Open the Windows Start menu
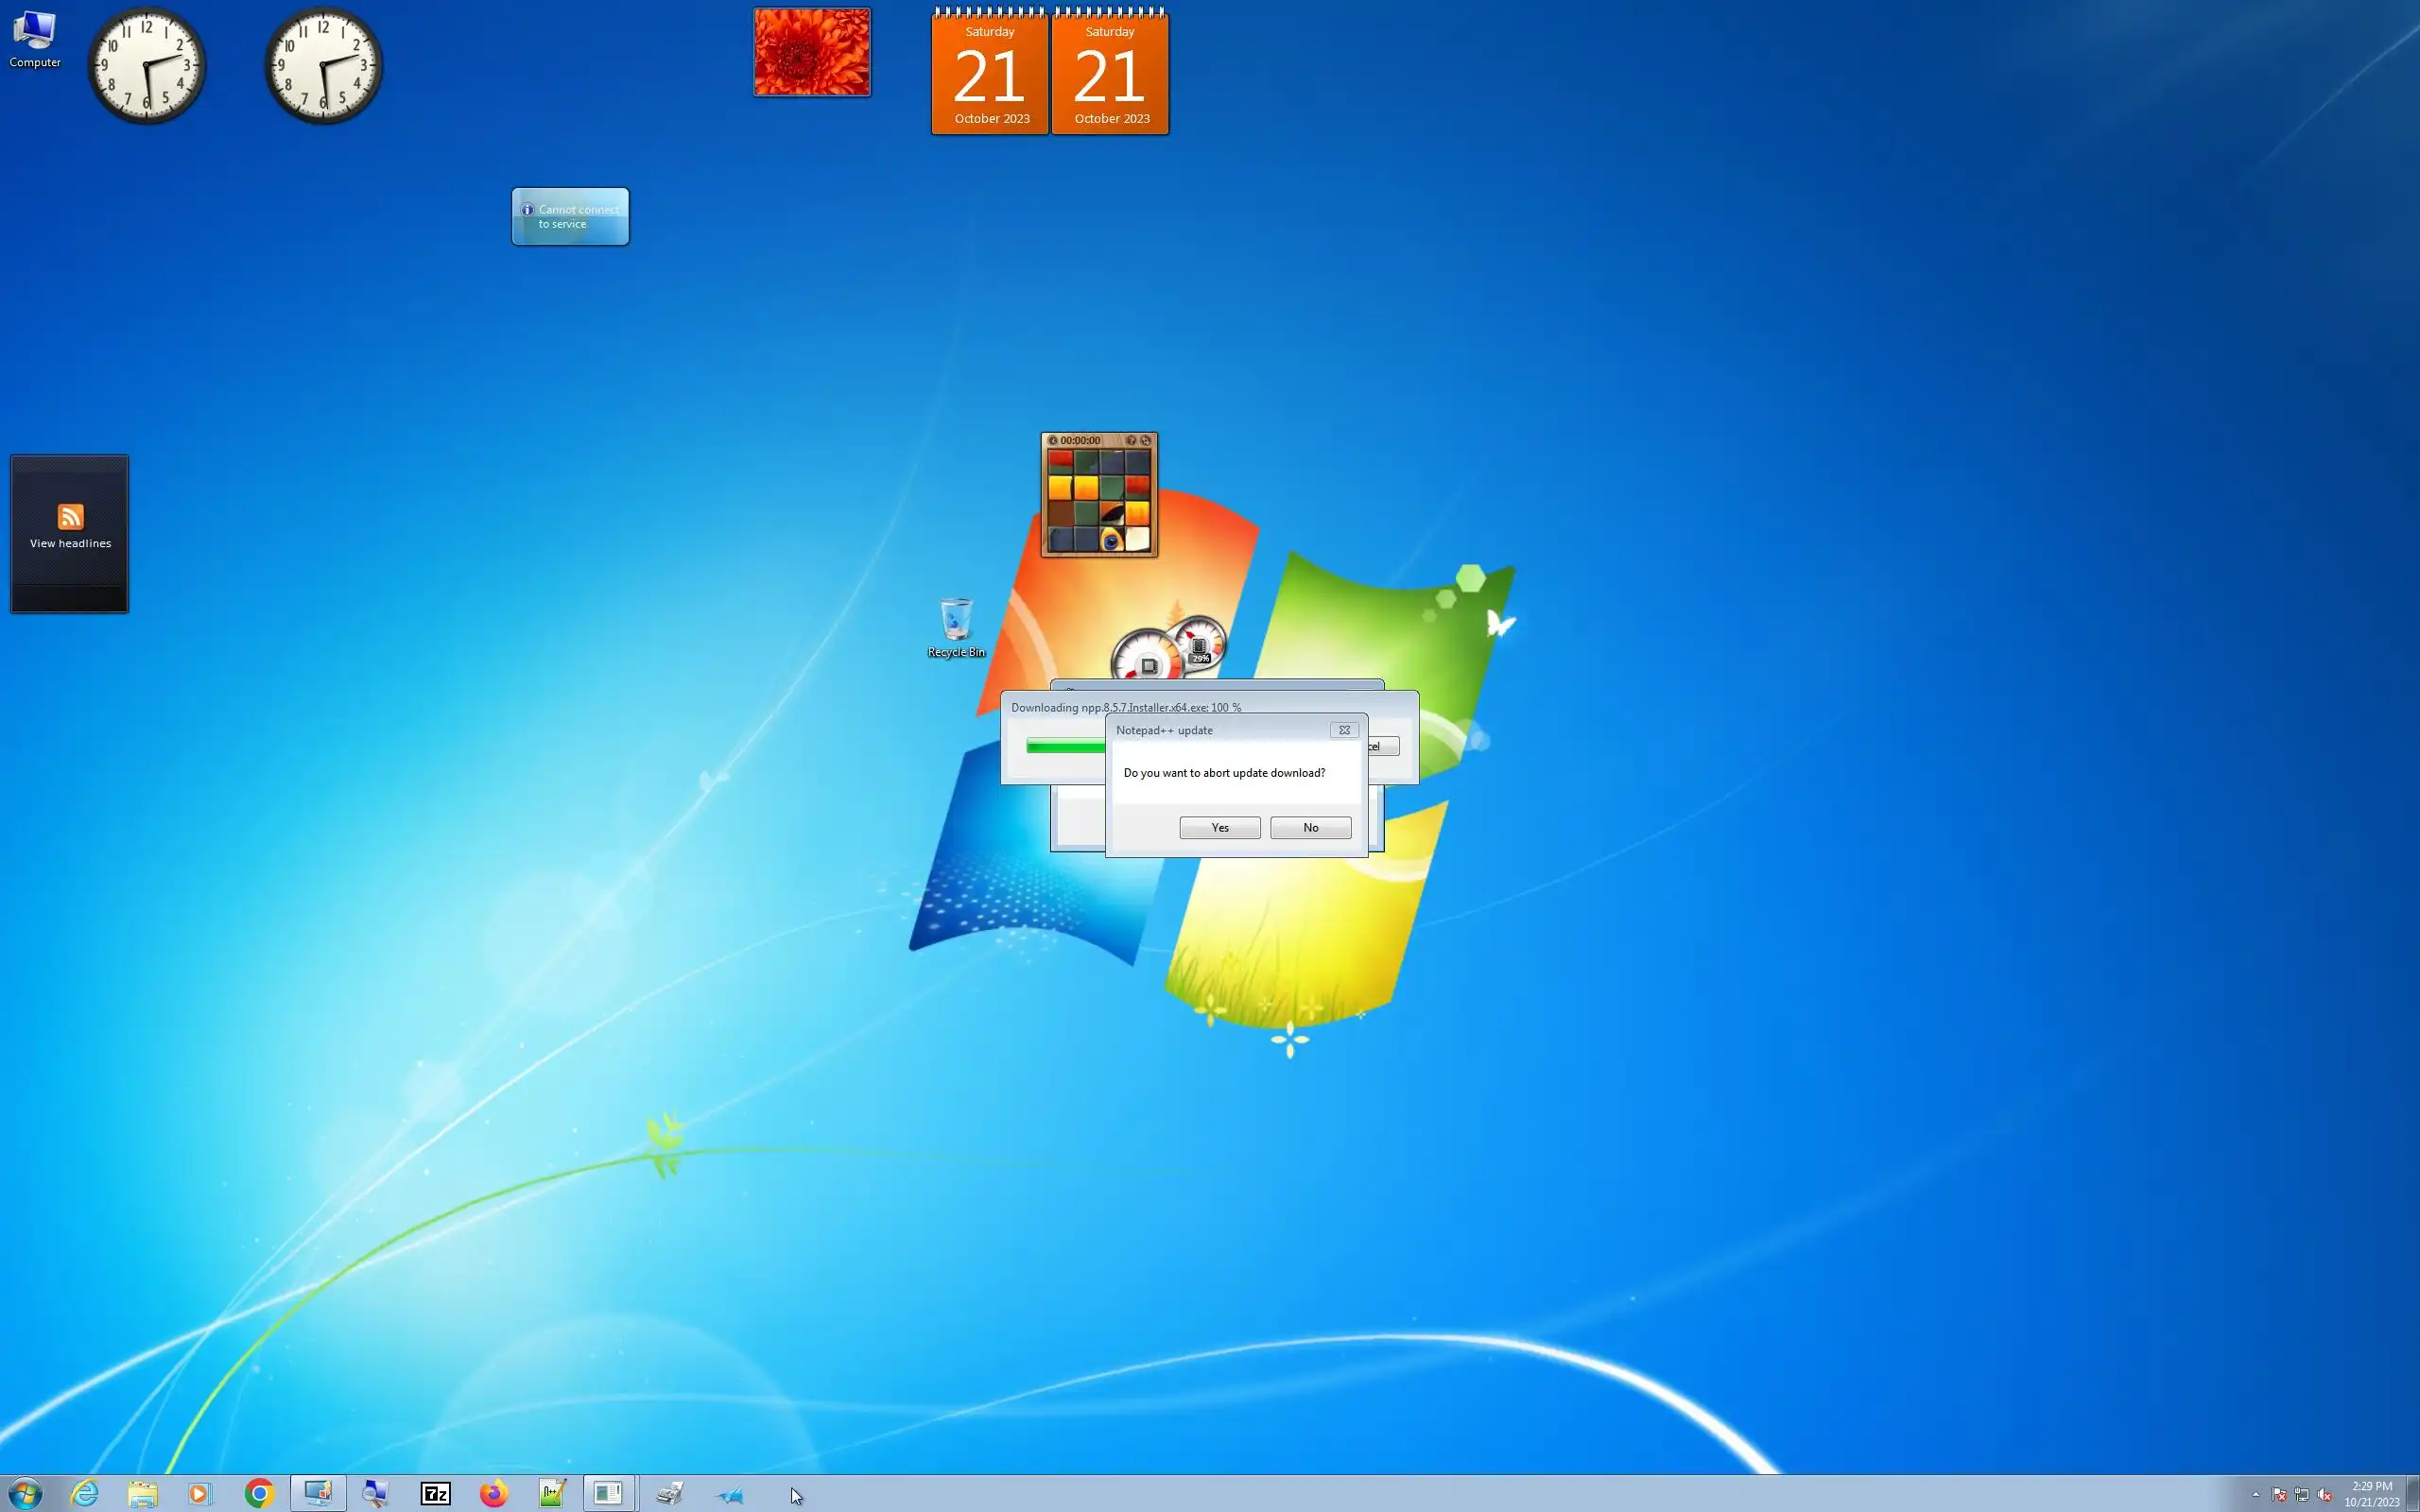Screen dimensions: 2420x1512 [x=25, y=1494]
